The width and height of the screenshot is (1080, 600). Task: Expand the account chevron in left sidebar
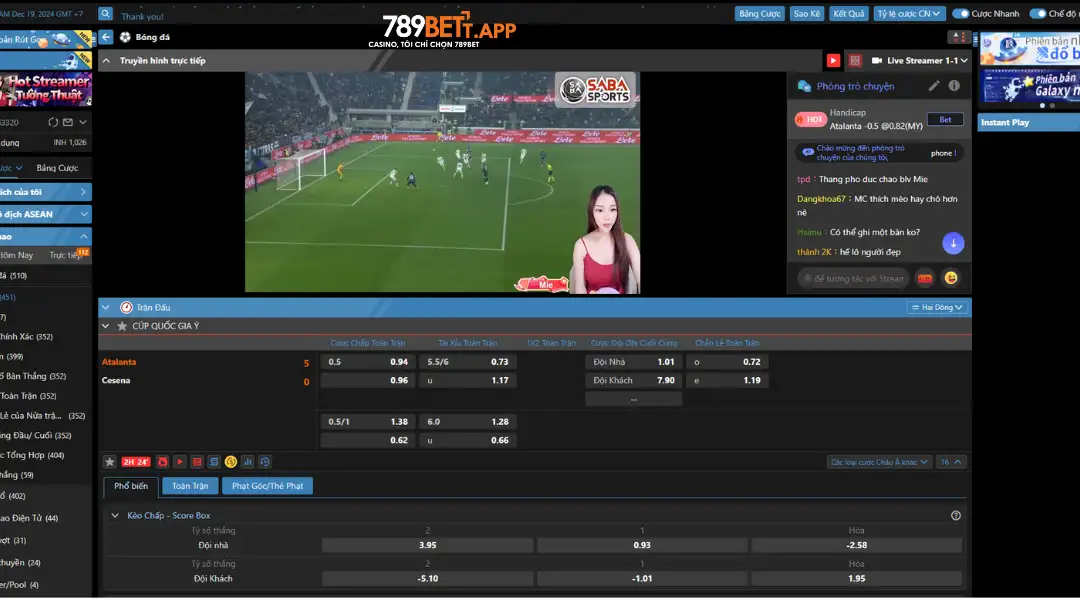(83, 122)
